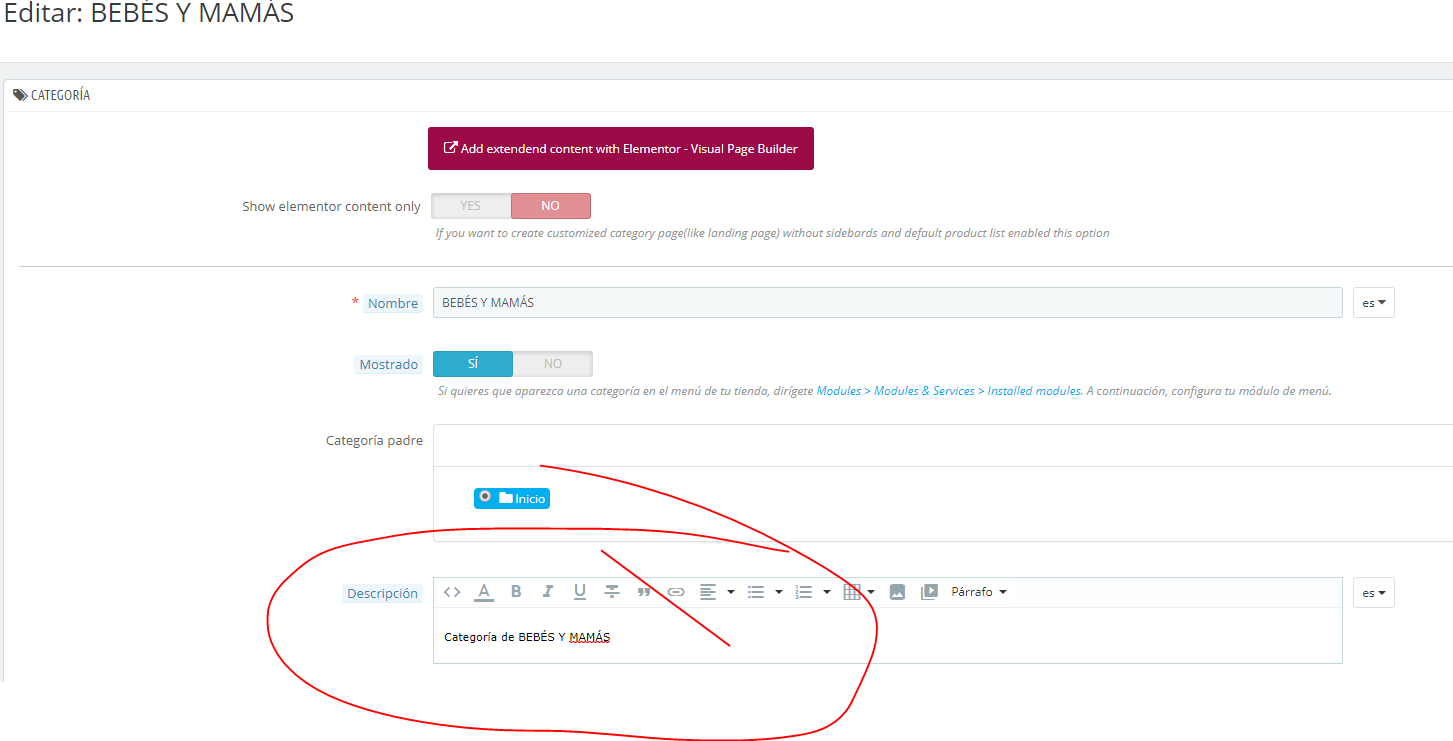Expand the table options arrow
Viewport: 1453px width, 741px height.
coord(871,592)
